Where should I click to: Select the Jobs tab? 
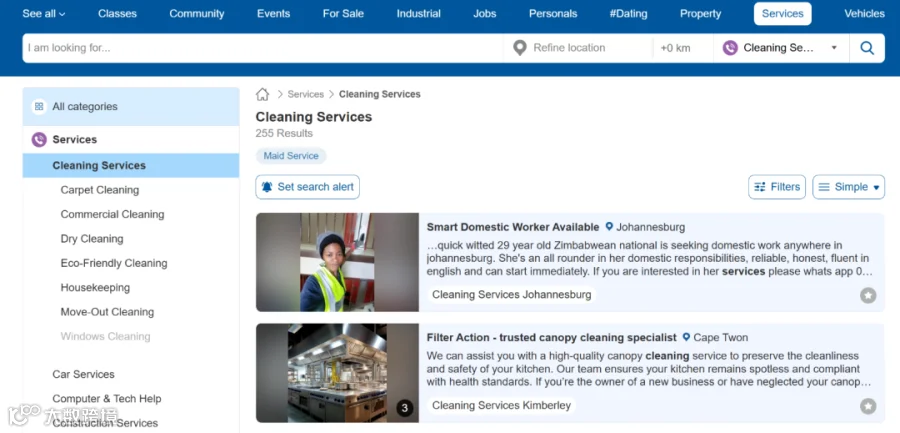click(484, 14)
